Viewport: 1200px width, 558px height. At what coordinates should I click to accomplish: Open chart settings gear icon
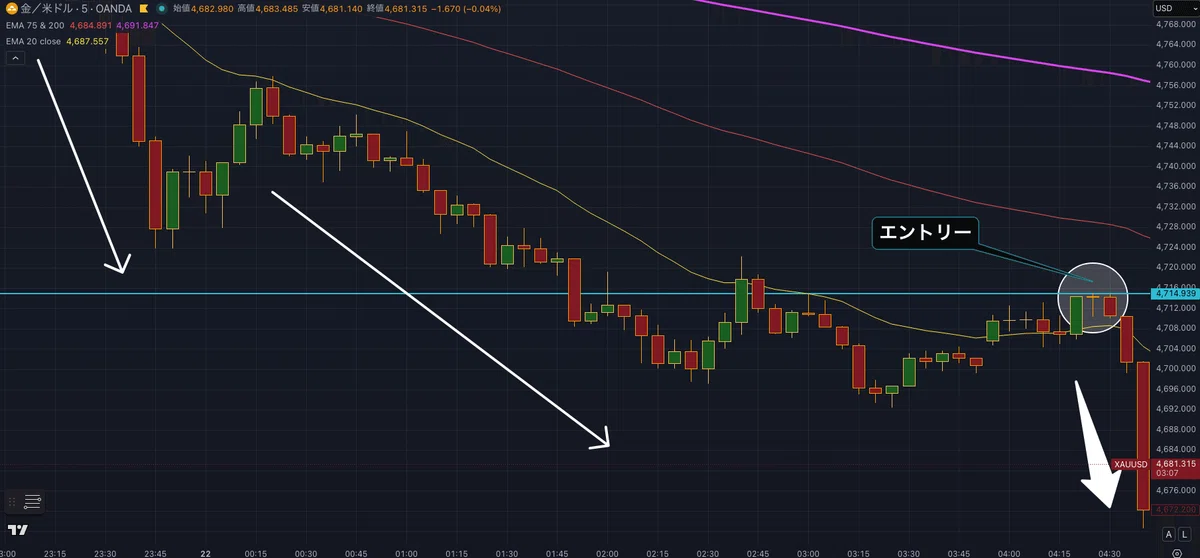(1176, 552)
